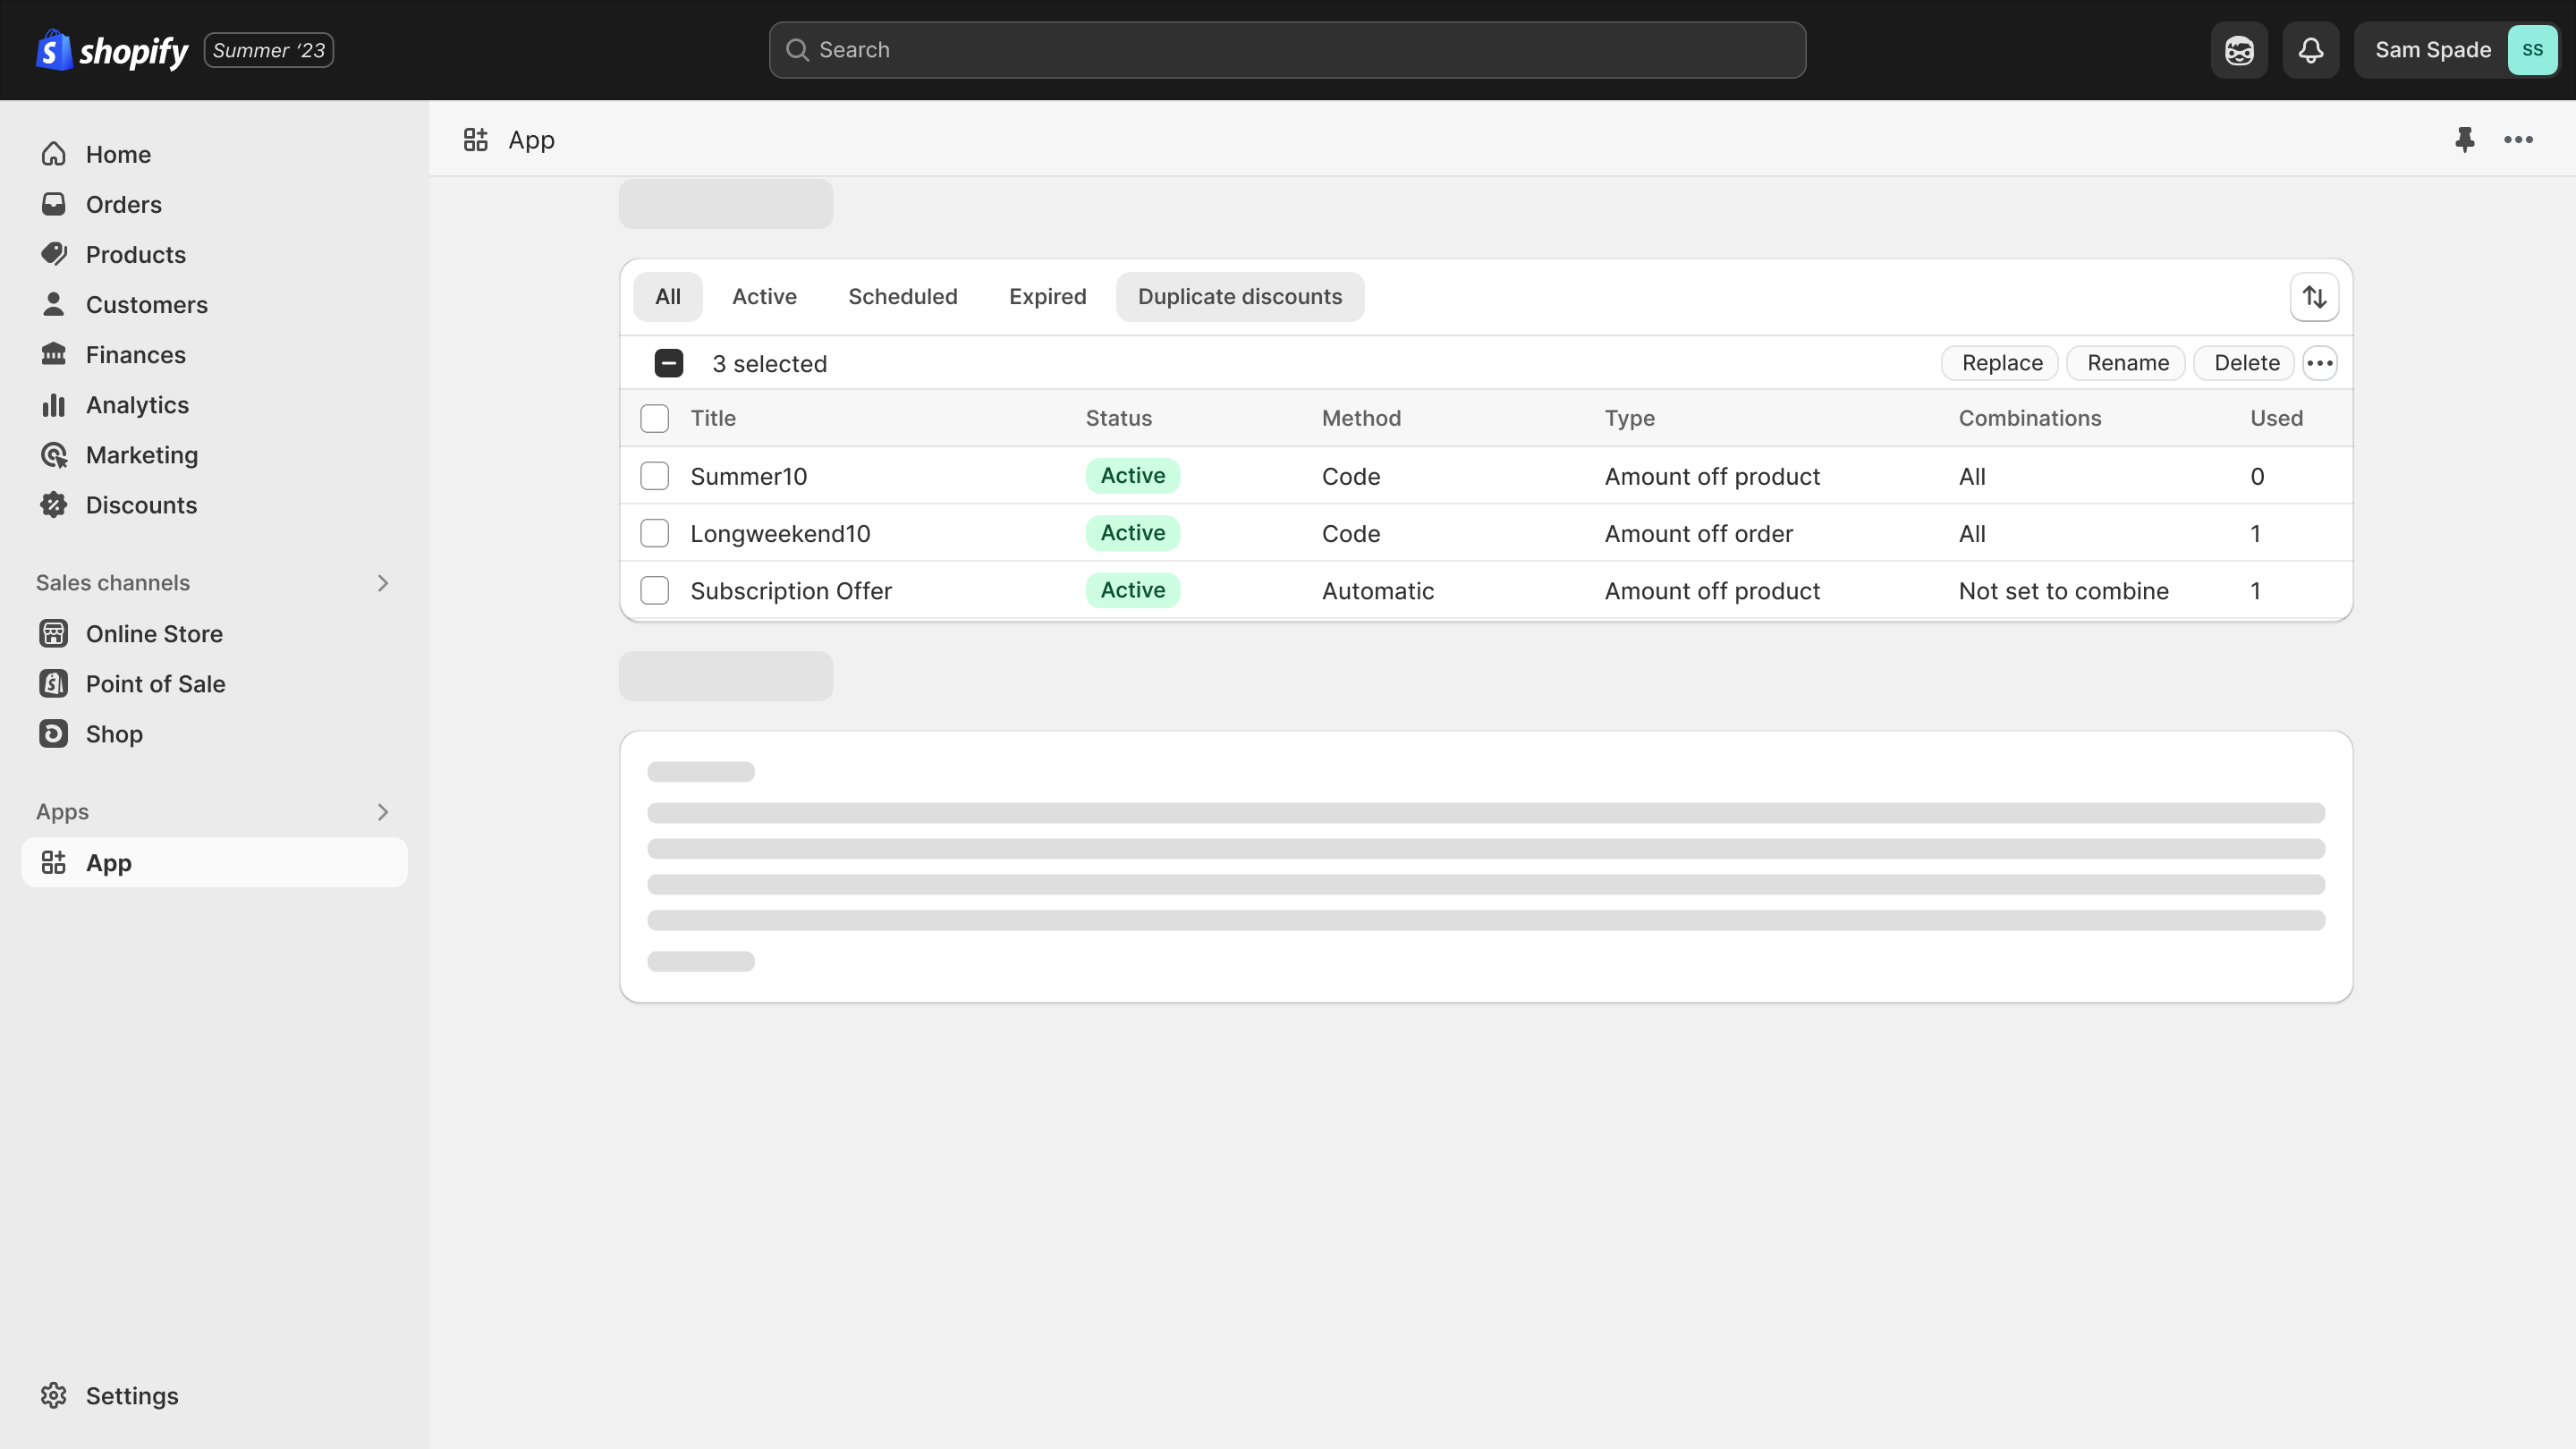2576x1449 pixels.
Task: Click the Online Store icon
Action: click(54, 633)
